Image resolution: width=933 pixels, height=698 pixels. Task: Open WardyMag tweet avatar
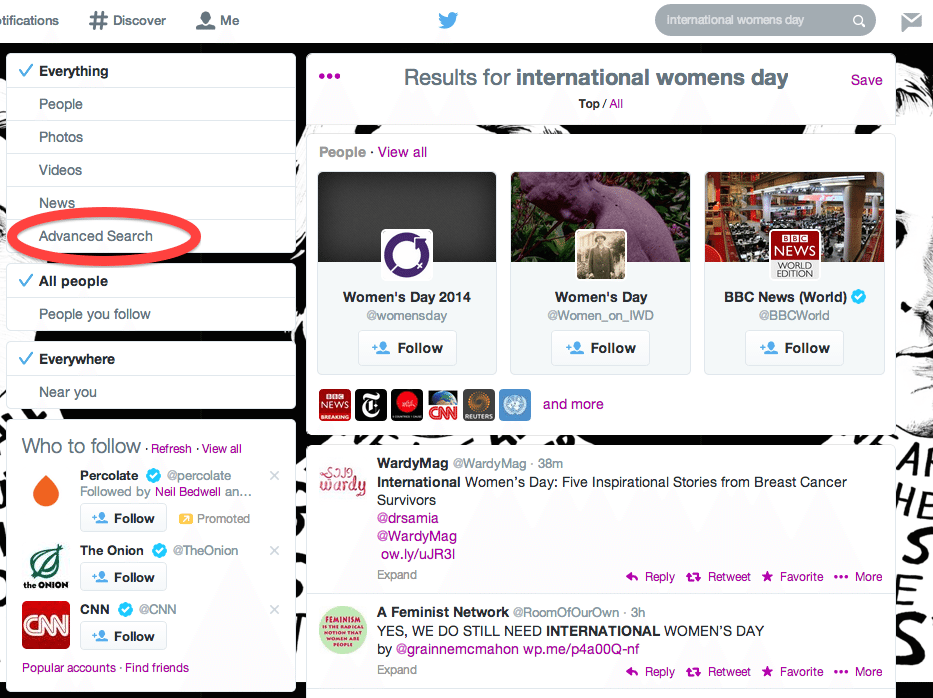pos(342,481)
